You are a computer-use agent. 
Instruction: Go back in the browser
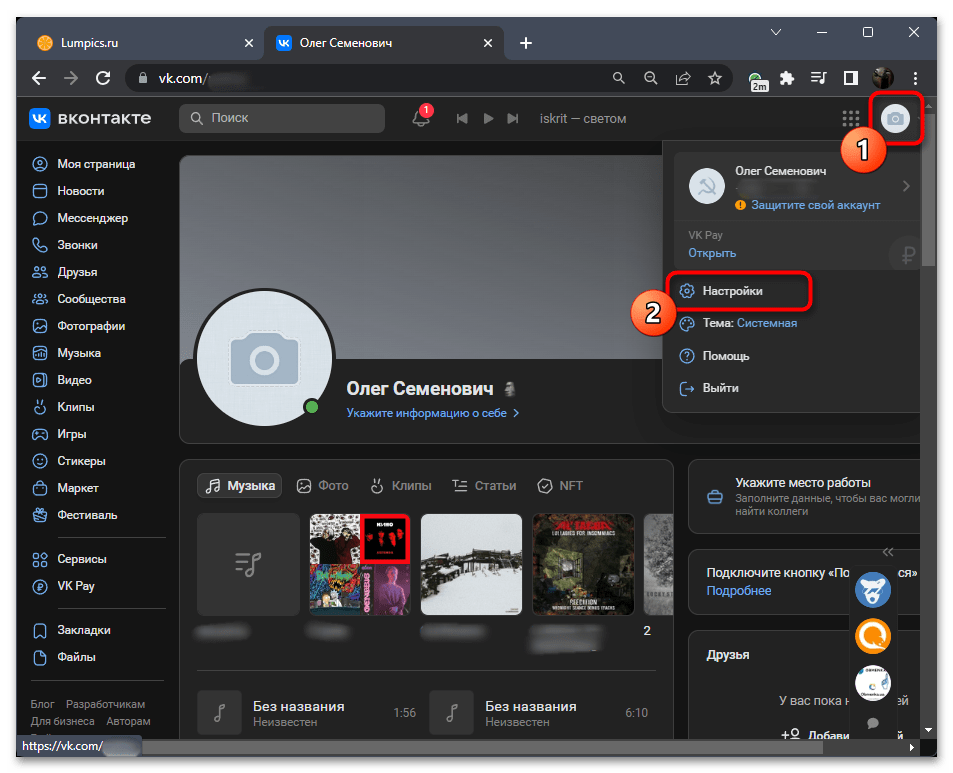(39, 78)
